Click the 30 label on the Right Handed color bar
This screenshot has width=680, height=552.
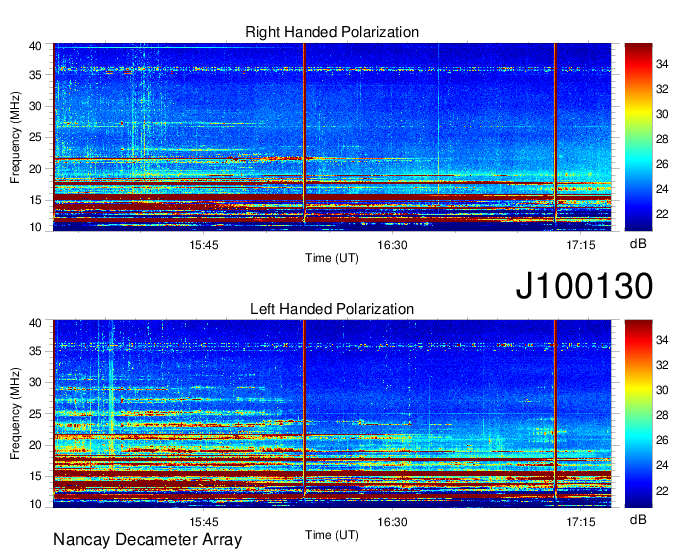click(x=662, y=114)
